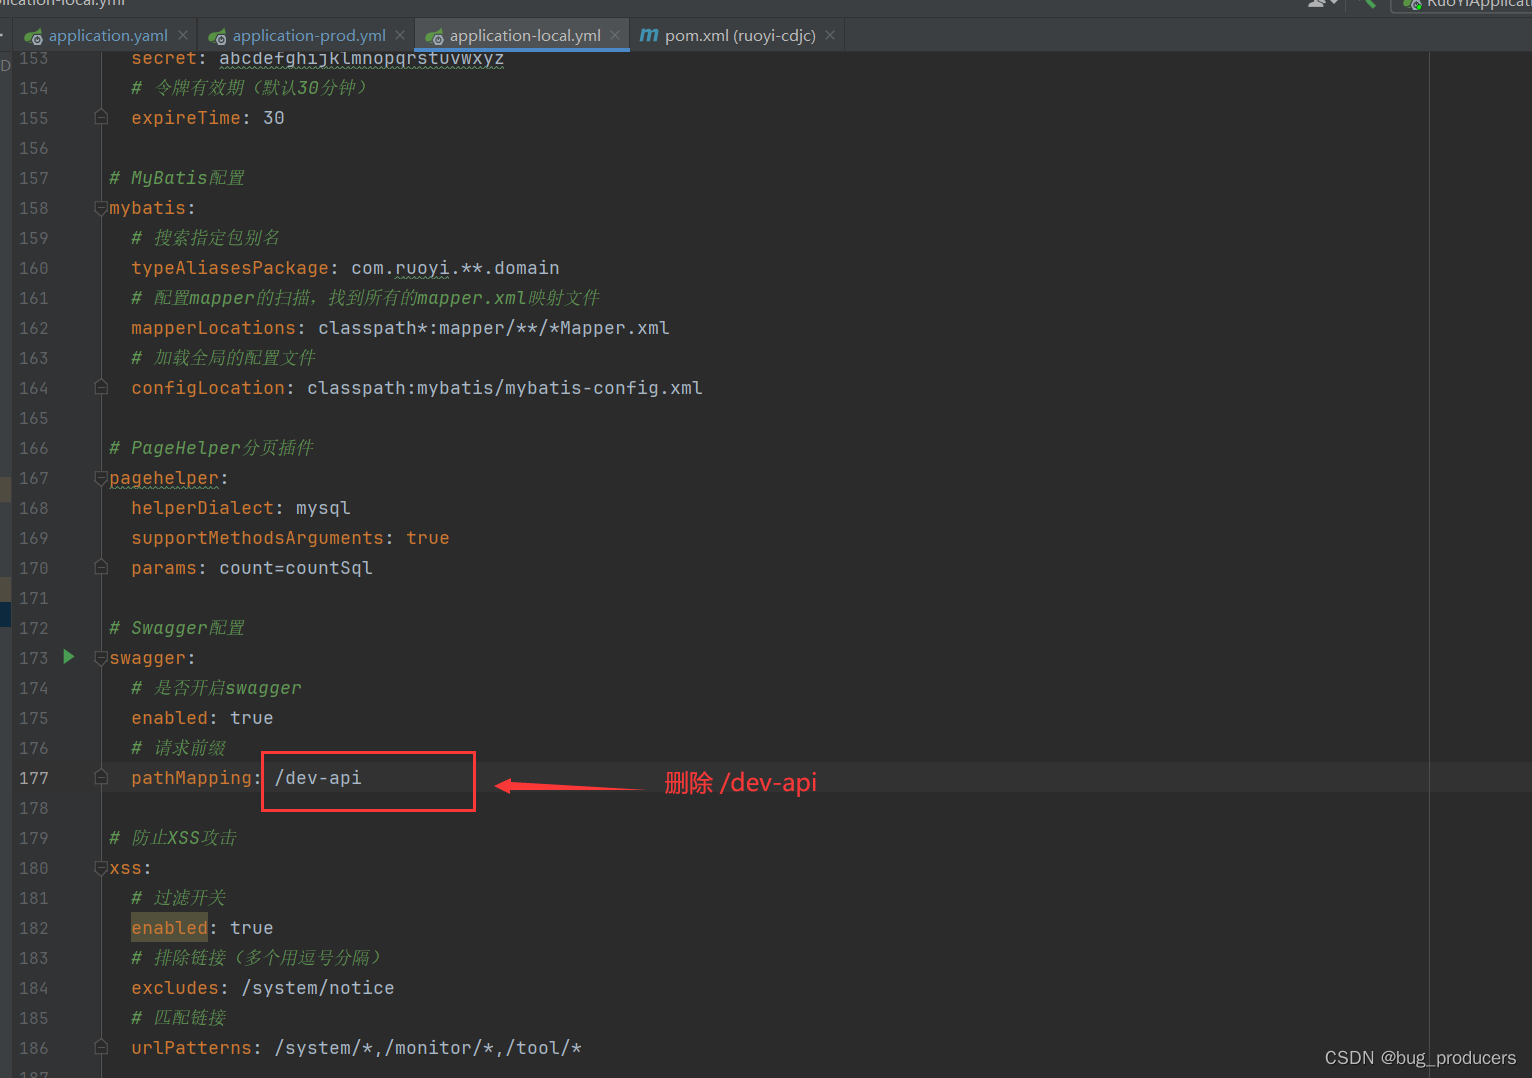Screen dimensions: 1532x1078
Task: Click the excludes key on line 184
Action: tap(175, 988)
